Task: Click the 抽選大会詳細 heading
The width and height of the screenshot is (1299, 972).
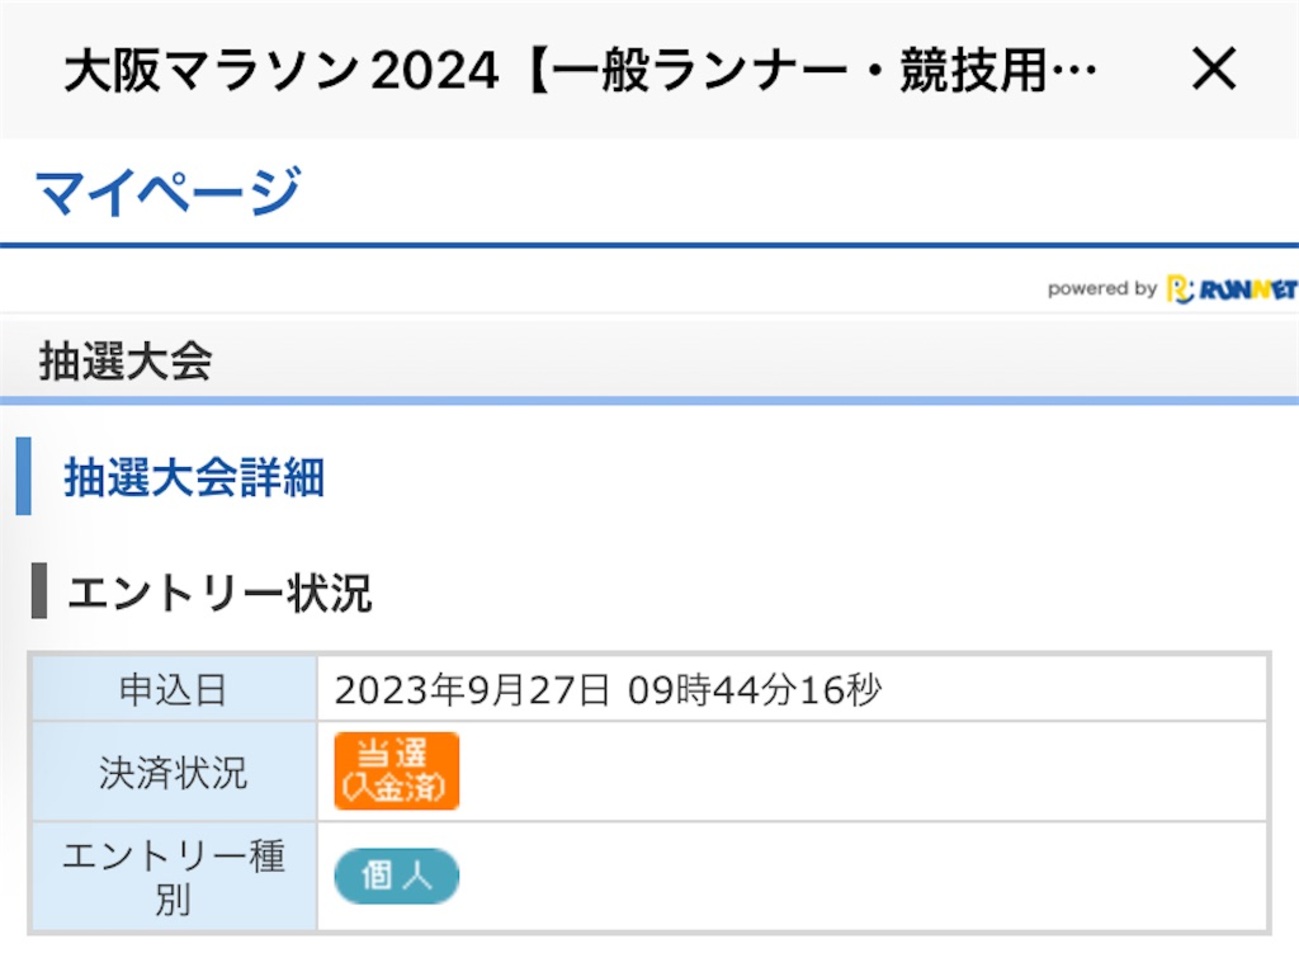Action: [x=195, y=477]
